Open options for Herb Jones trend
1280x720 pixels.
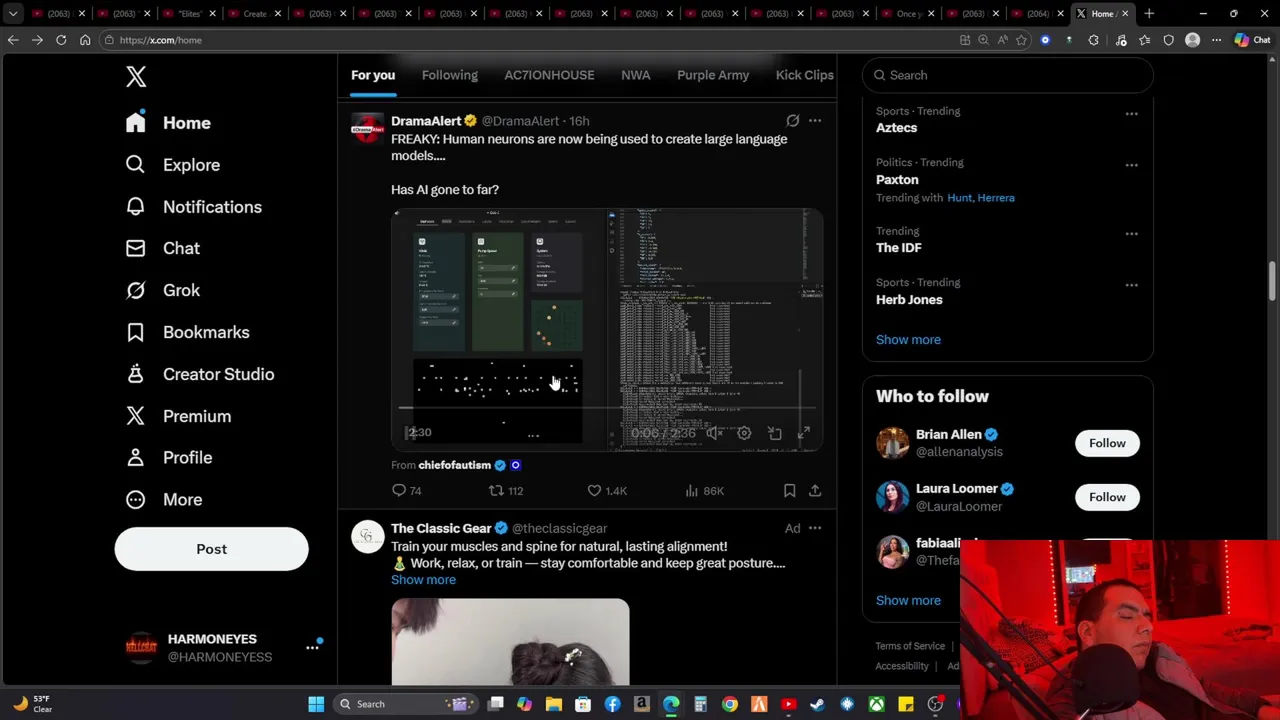1131,285
